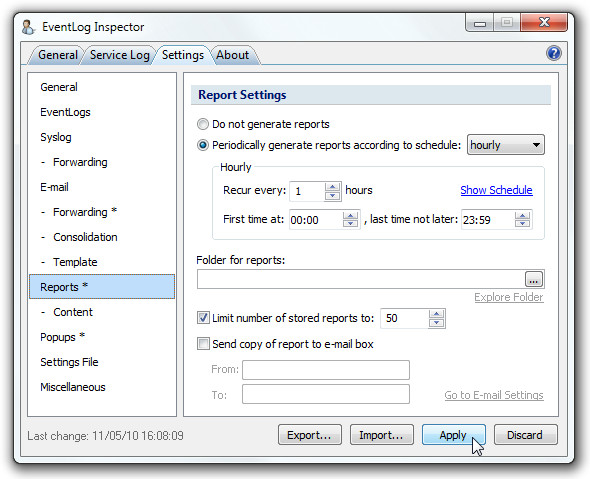Click the From e-mail field
Image resolution: width=590 pixels, height=479 pixels.
click(x=326, y=370)
